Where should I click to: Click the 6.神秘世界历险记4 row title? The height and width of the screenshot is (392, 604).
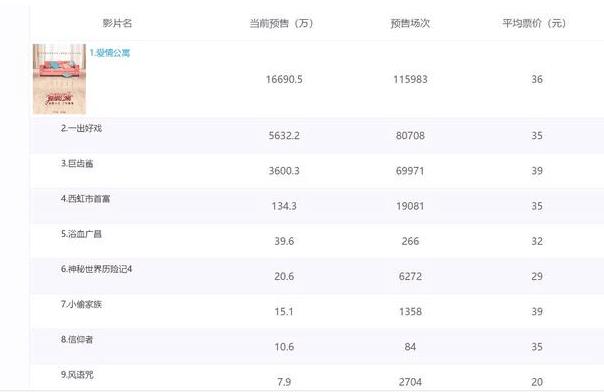pyautogui.click(x=96, y=269)
